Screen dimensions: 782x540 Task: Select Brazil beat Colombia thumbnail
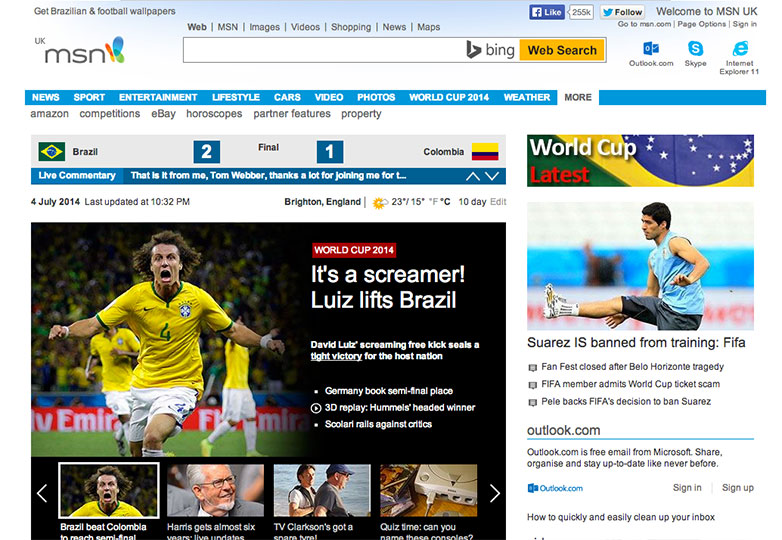[x=109, y=491]
